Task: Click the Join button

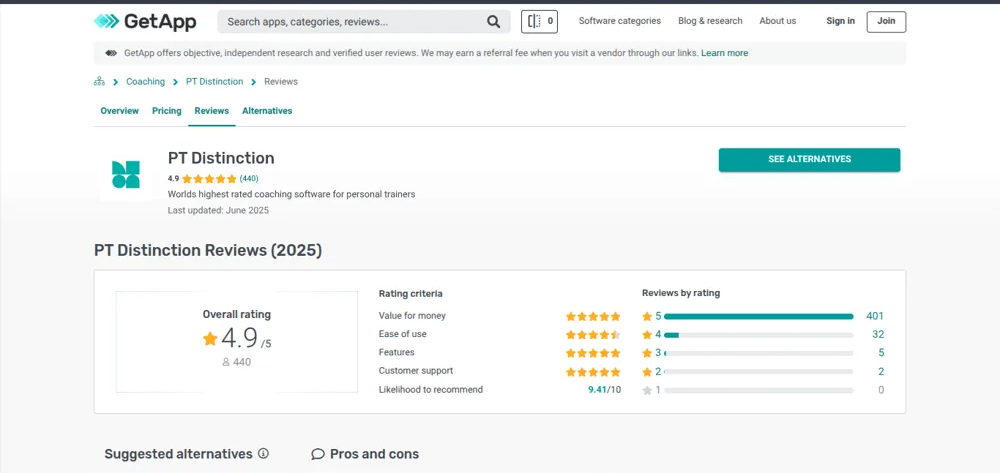Action: click(886, 22)
